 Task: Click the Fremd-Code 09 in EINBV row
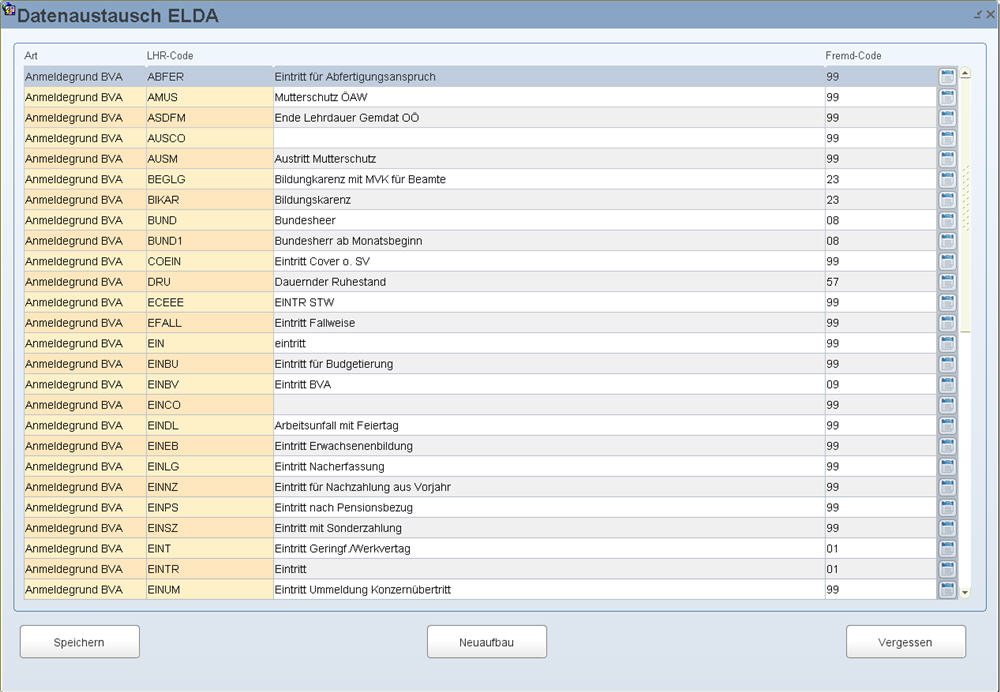[881, 384]
